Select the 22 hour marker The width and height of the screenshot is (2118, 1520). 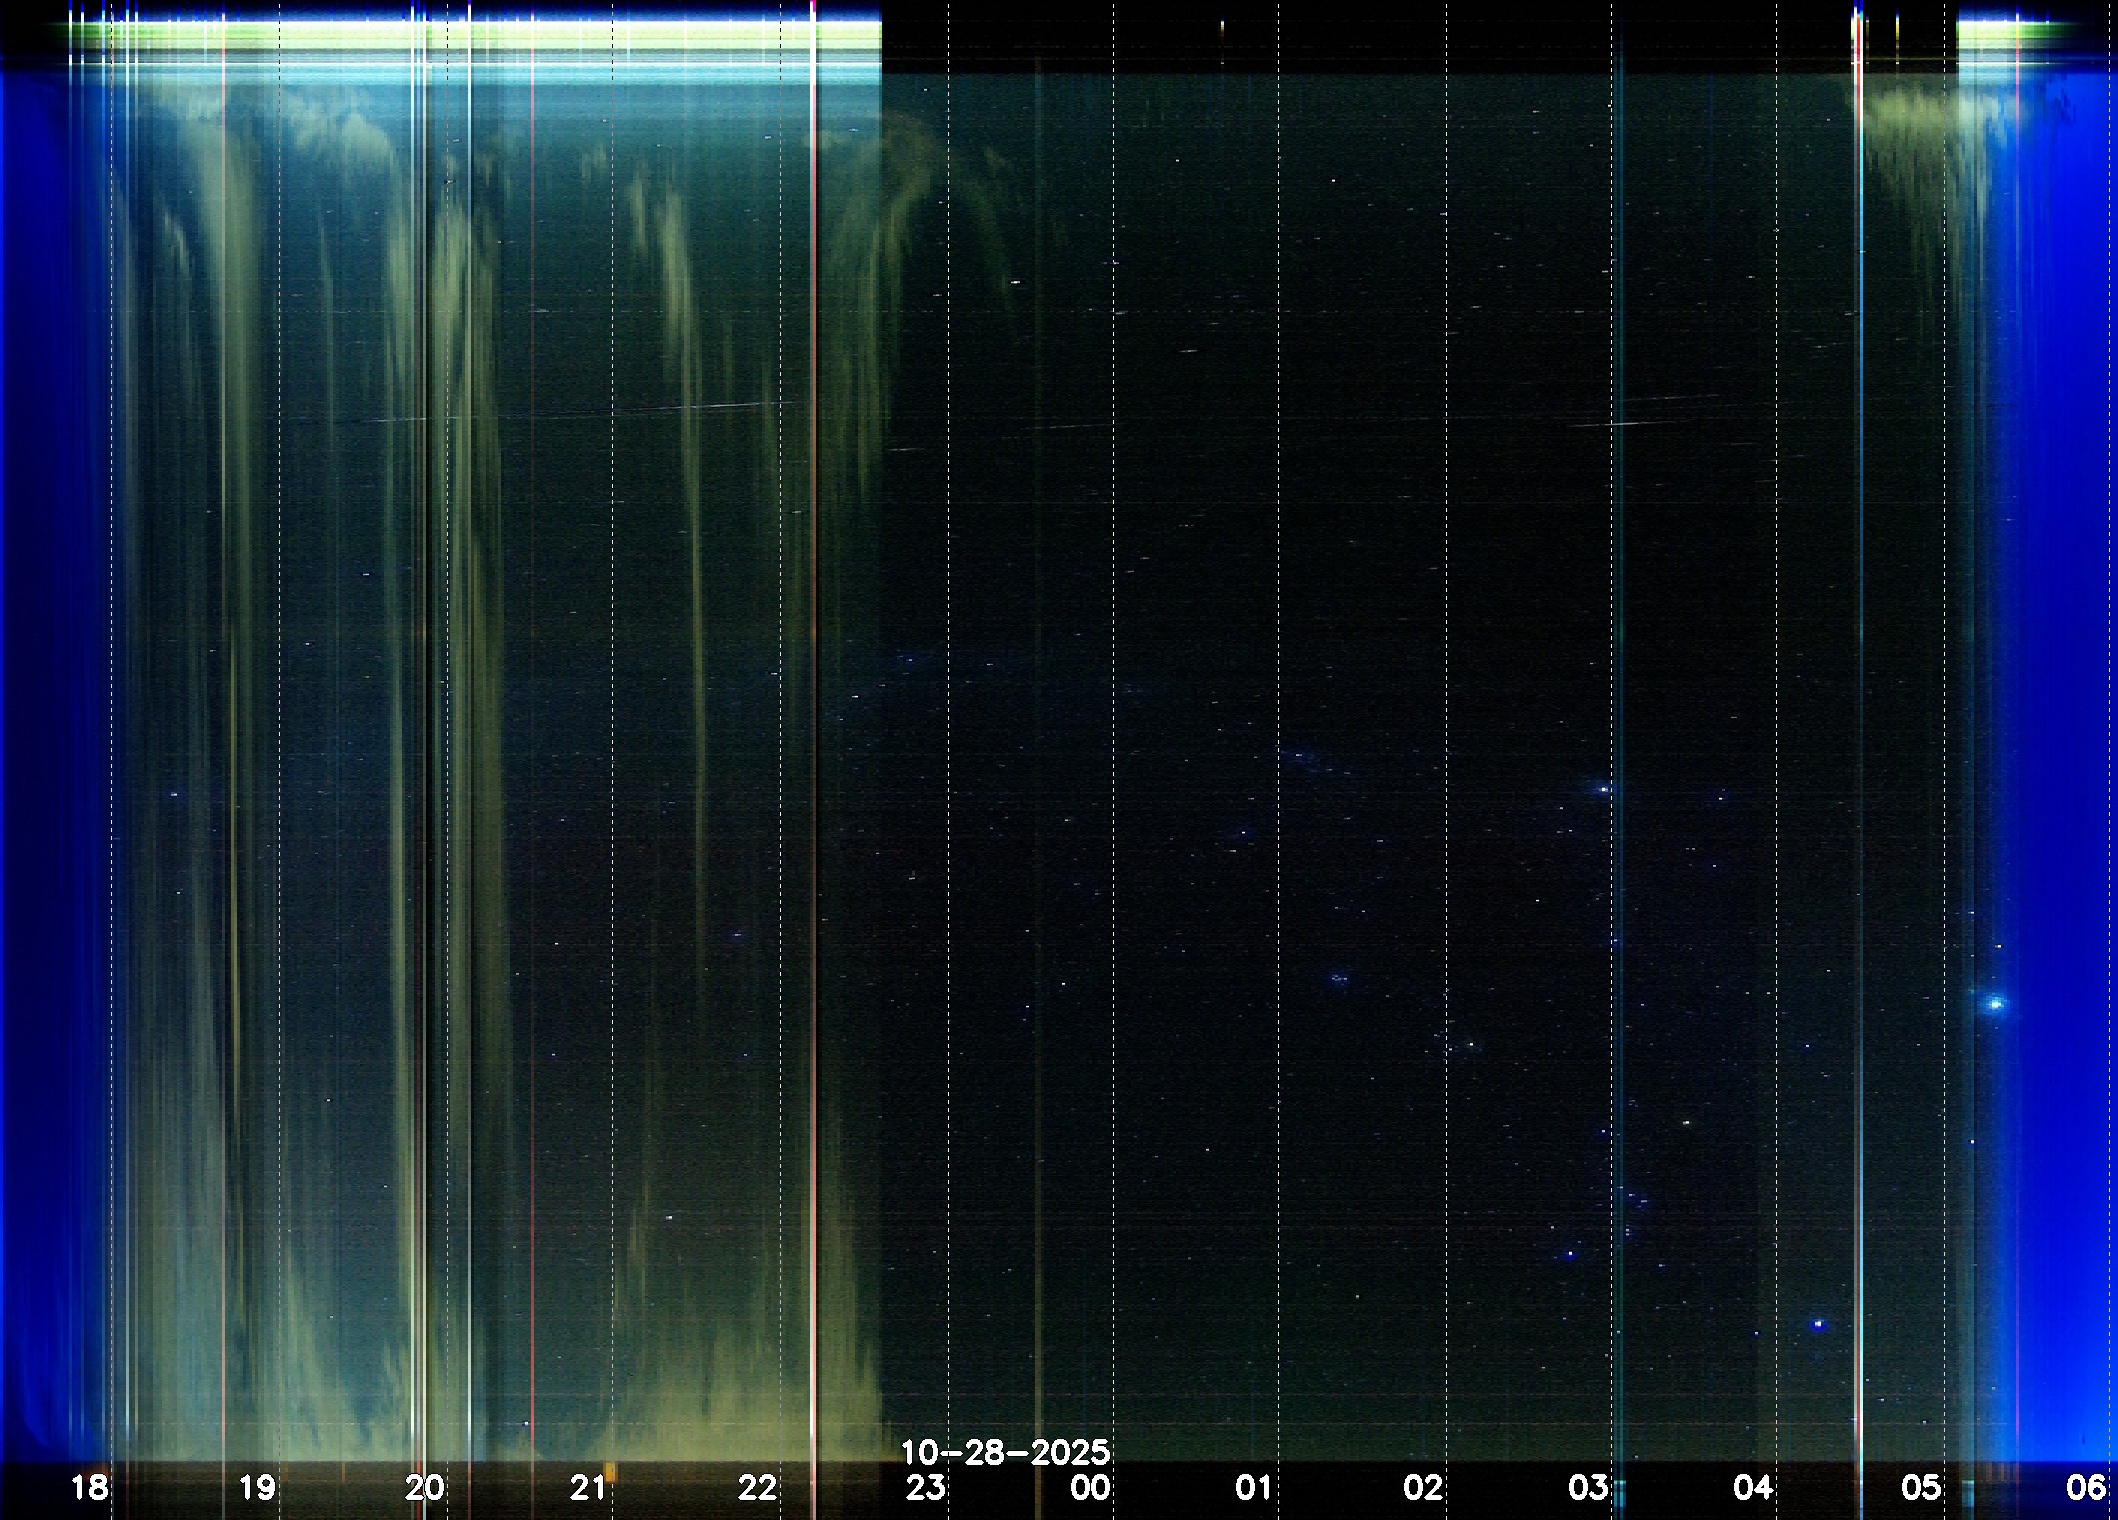pyautogui.click(x=757, y=1487)
